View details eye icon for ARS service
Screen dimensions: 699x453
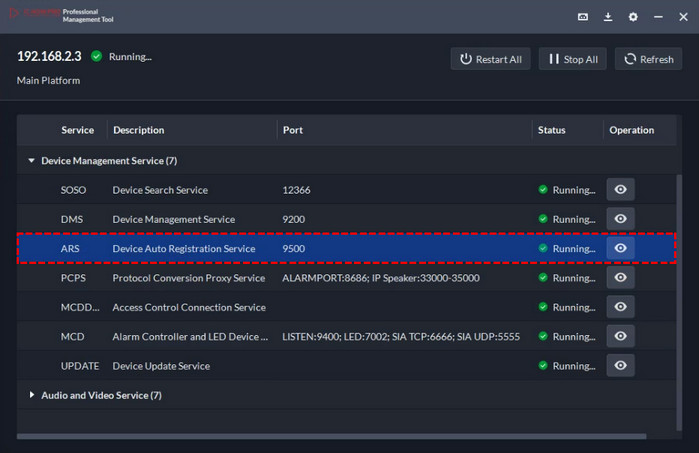621,248
